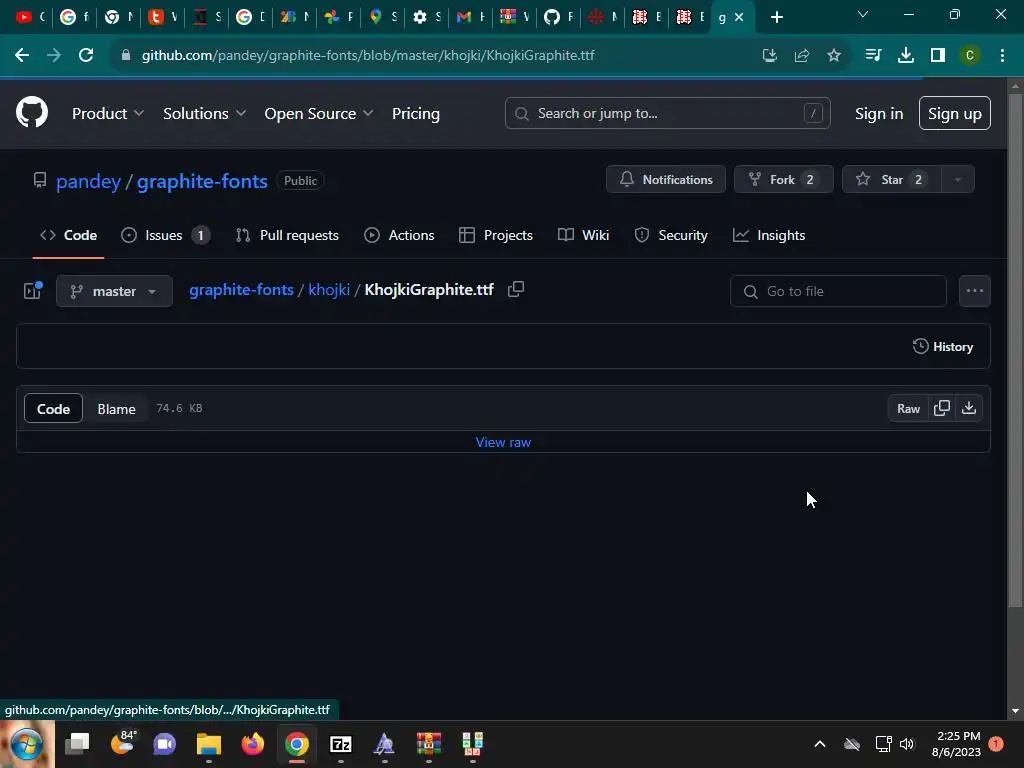
Task: Open the Open Source dropdown menu
Action: tap(319, 113)
